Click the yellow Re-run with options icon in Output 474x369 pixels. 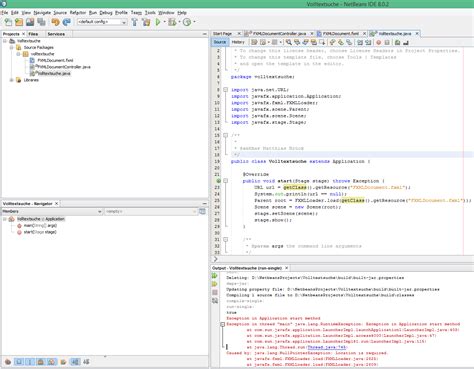click(x=215, y=284)
